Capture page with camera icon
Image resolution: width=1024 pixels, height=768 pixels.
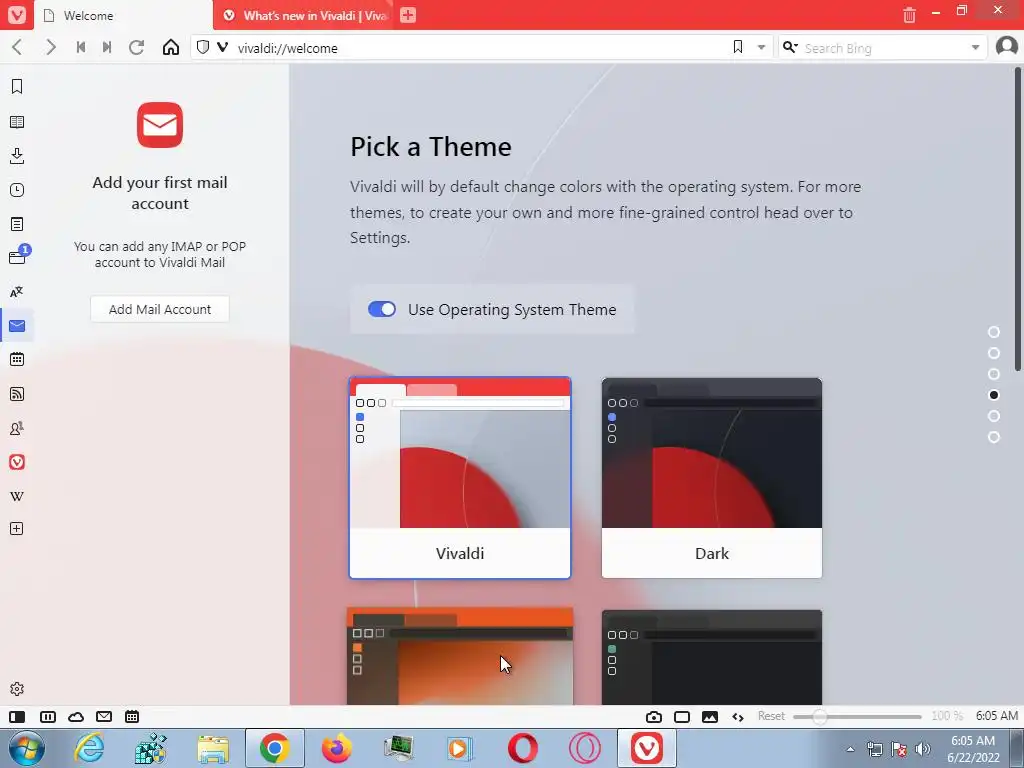coord(654,717)
